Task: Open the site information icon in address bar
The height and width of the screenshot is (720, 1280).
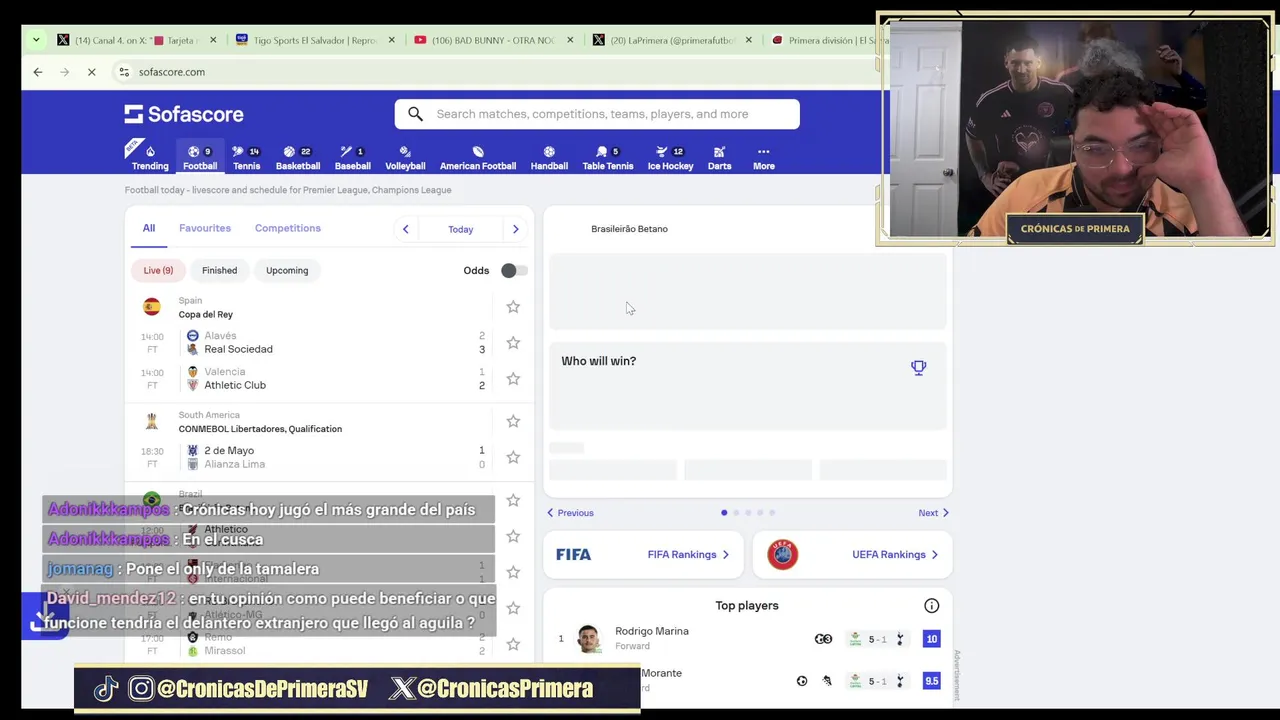Action: click(x=124, y=72)
